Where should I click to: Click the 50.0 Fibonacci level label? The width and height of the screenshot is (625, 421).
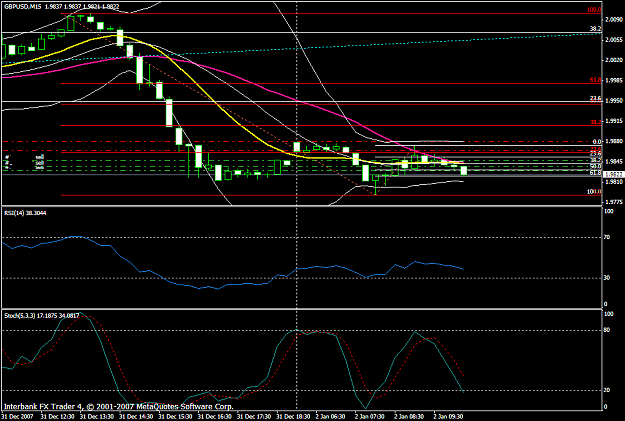[596, 166]
